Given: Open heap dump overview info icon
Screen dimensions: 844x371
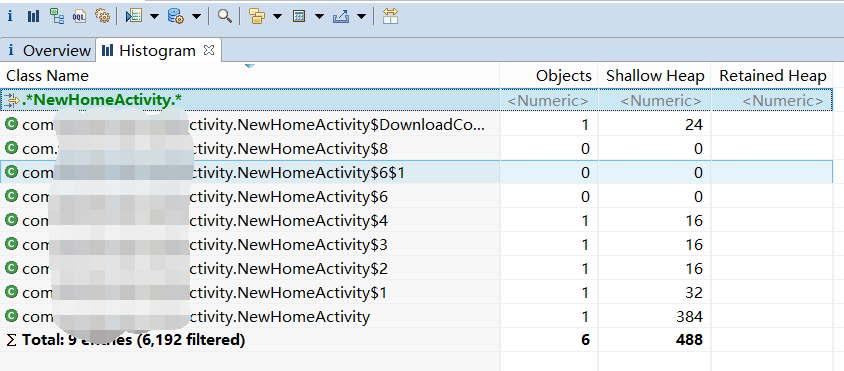Looking at the screenshot, I should 10,16.
